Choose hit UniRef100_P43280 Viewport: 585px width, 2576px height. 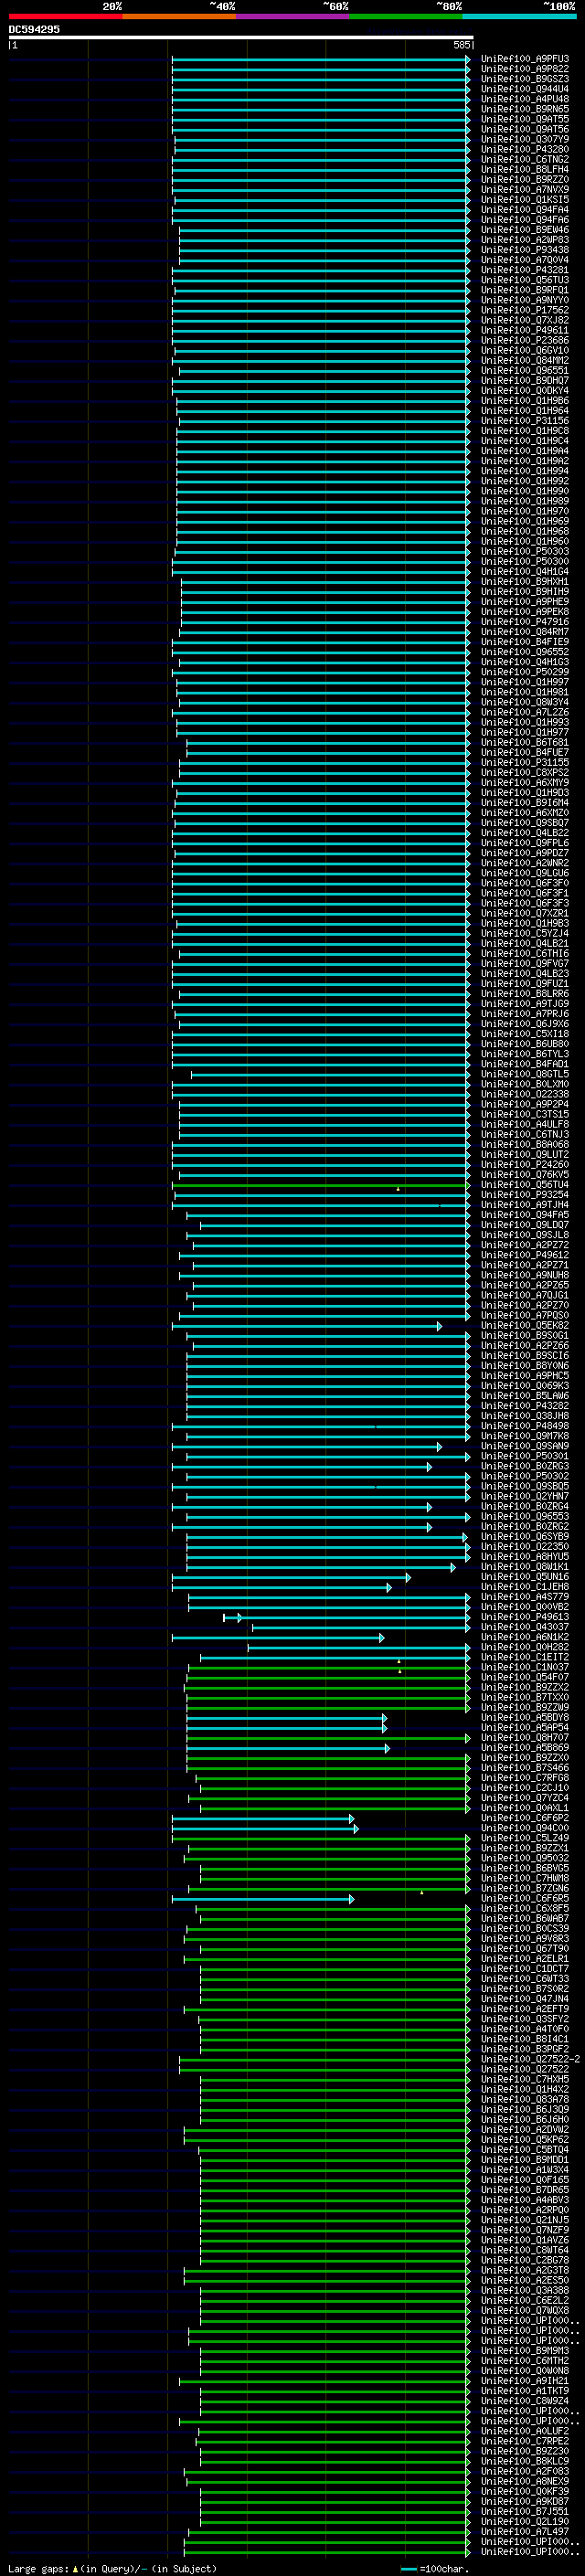[x=525, y=149]
